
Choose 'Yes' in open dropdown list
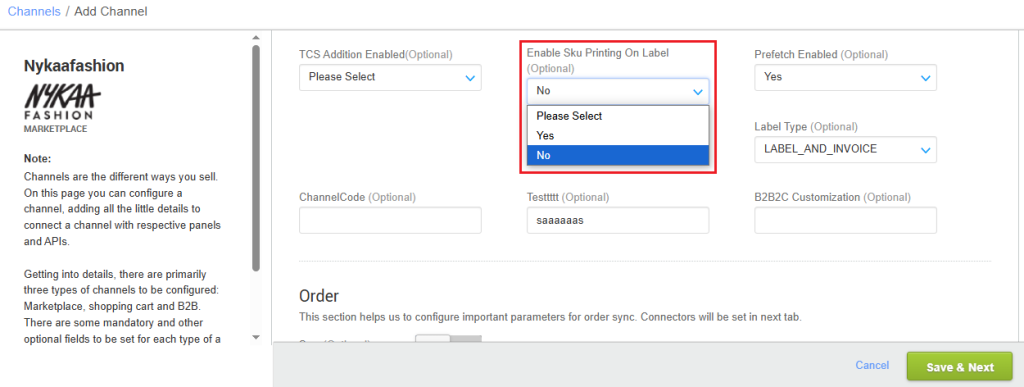(618, 136)
